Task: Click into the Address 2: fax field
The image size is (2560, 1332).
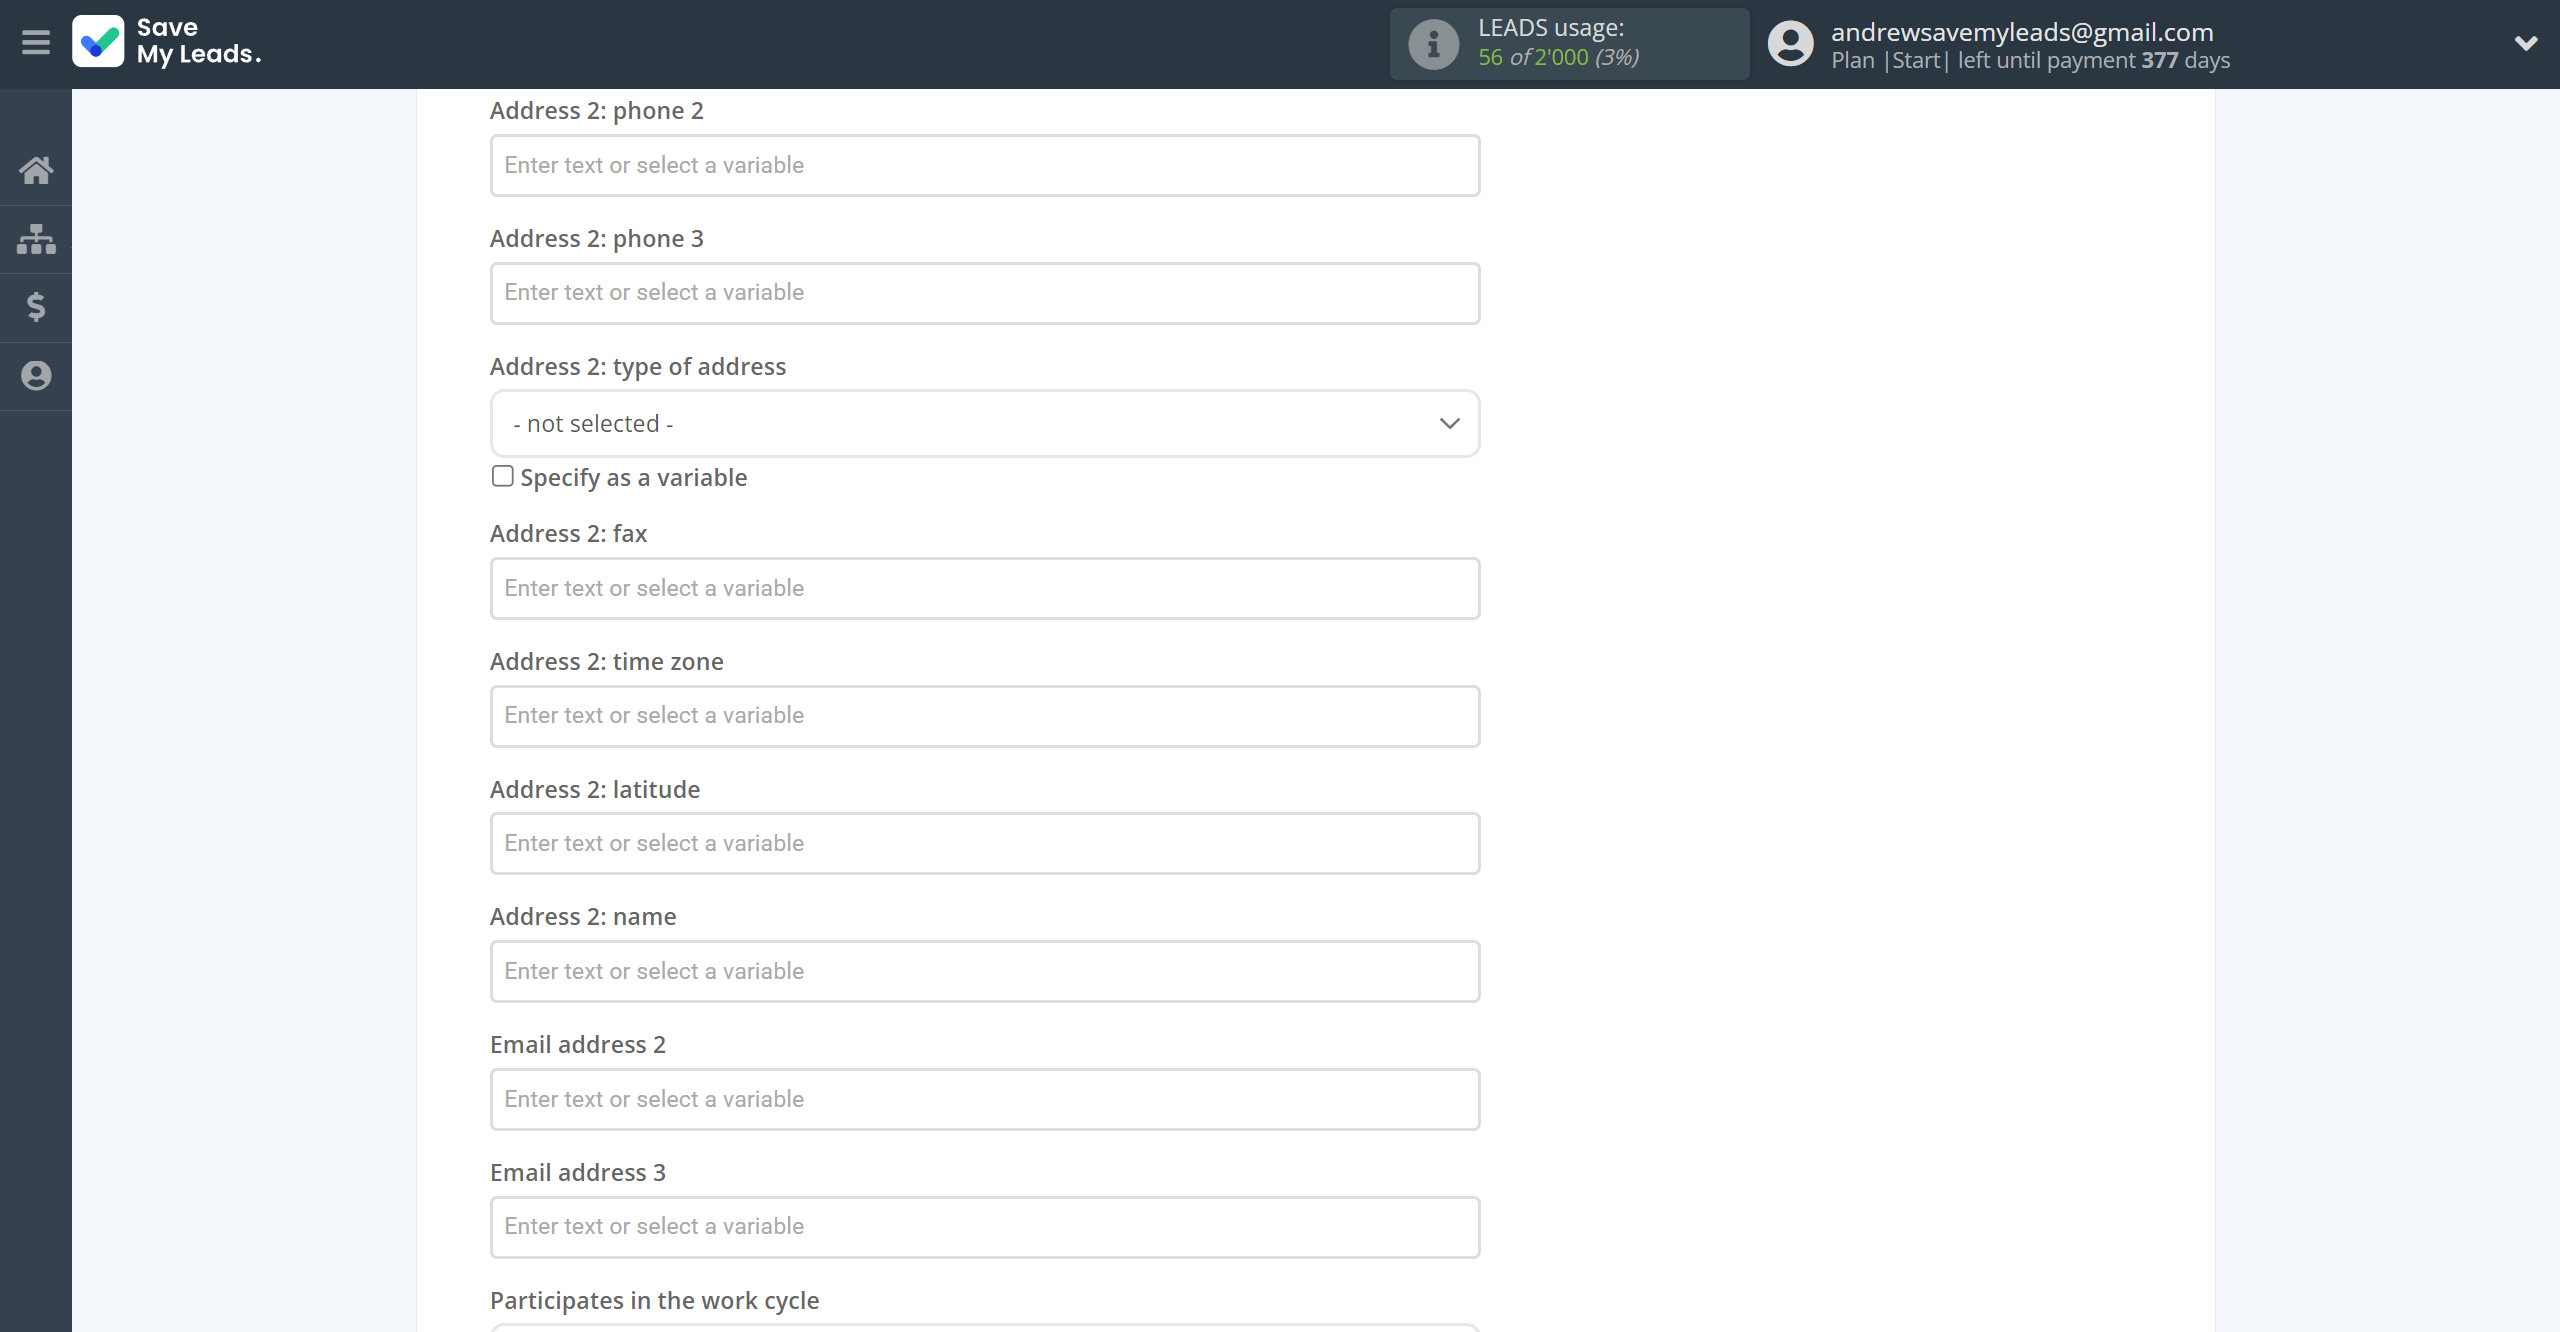Action: pyautogui.click(x=984, y=589)
